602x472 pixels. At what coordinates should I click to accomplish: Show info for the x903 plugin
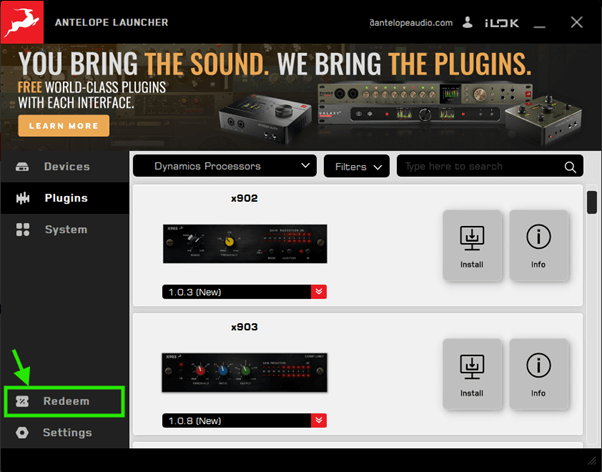click(x=538, y=374)
